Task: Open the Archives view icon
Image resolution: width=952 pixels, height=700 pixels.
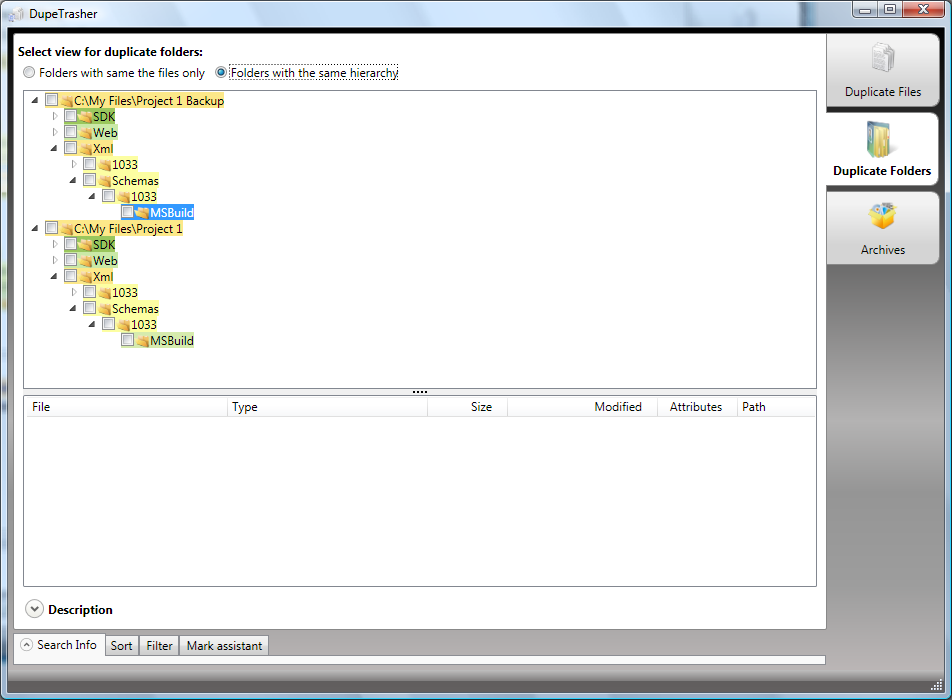Action: click(882, 216)
